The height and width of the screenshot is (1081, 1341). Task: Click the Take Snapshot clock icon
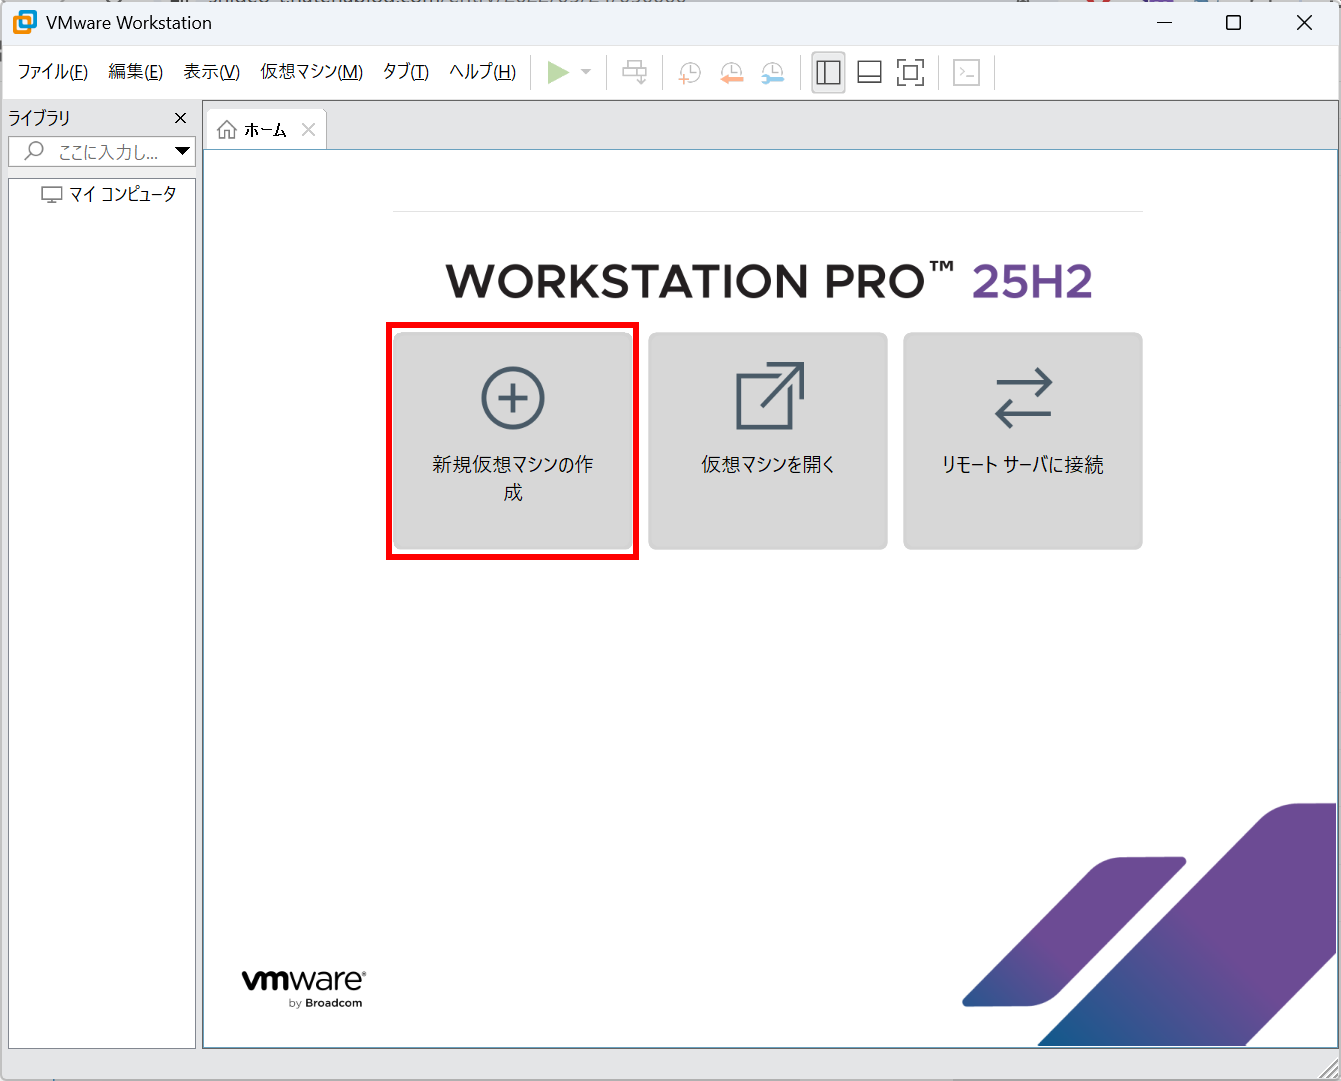click(689, 72)
